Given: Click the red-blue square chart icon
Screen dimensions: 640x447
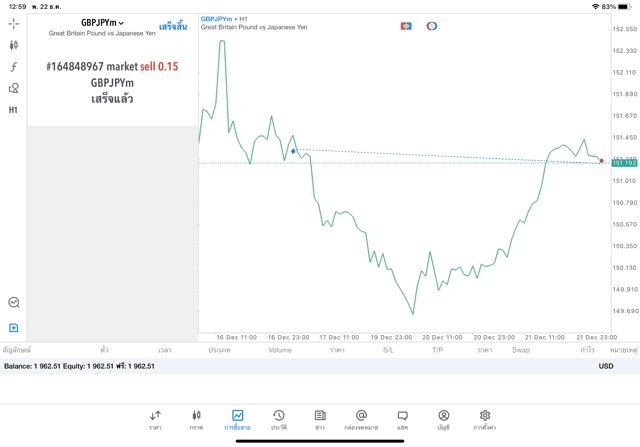Looking at the screenshot, I should tap(406, 26).
